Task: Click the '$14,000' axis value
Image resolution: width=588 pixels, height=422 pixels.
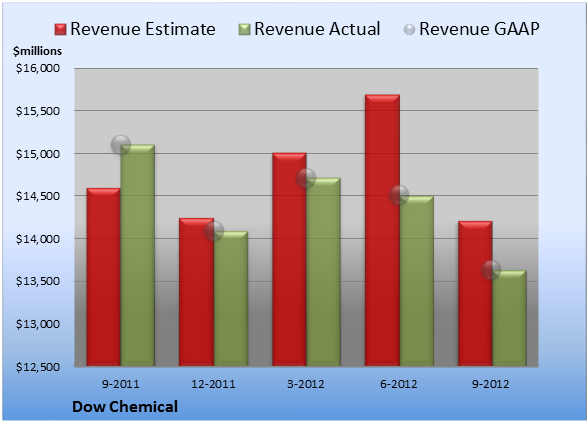Action: click(38, 239)
